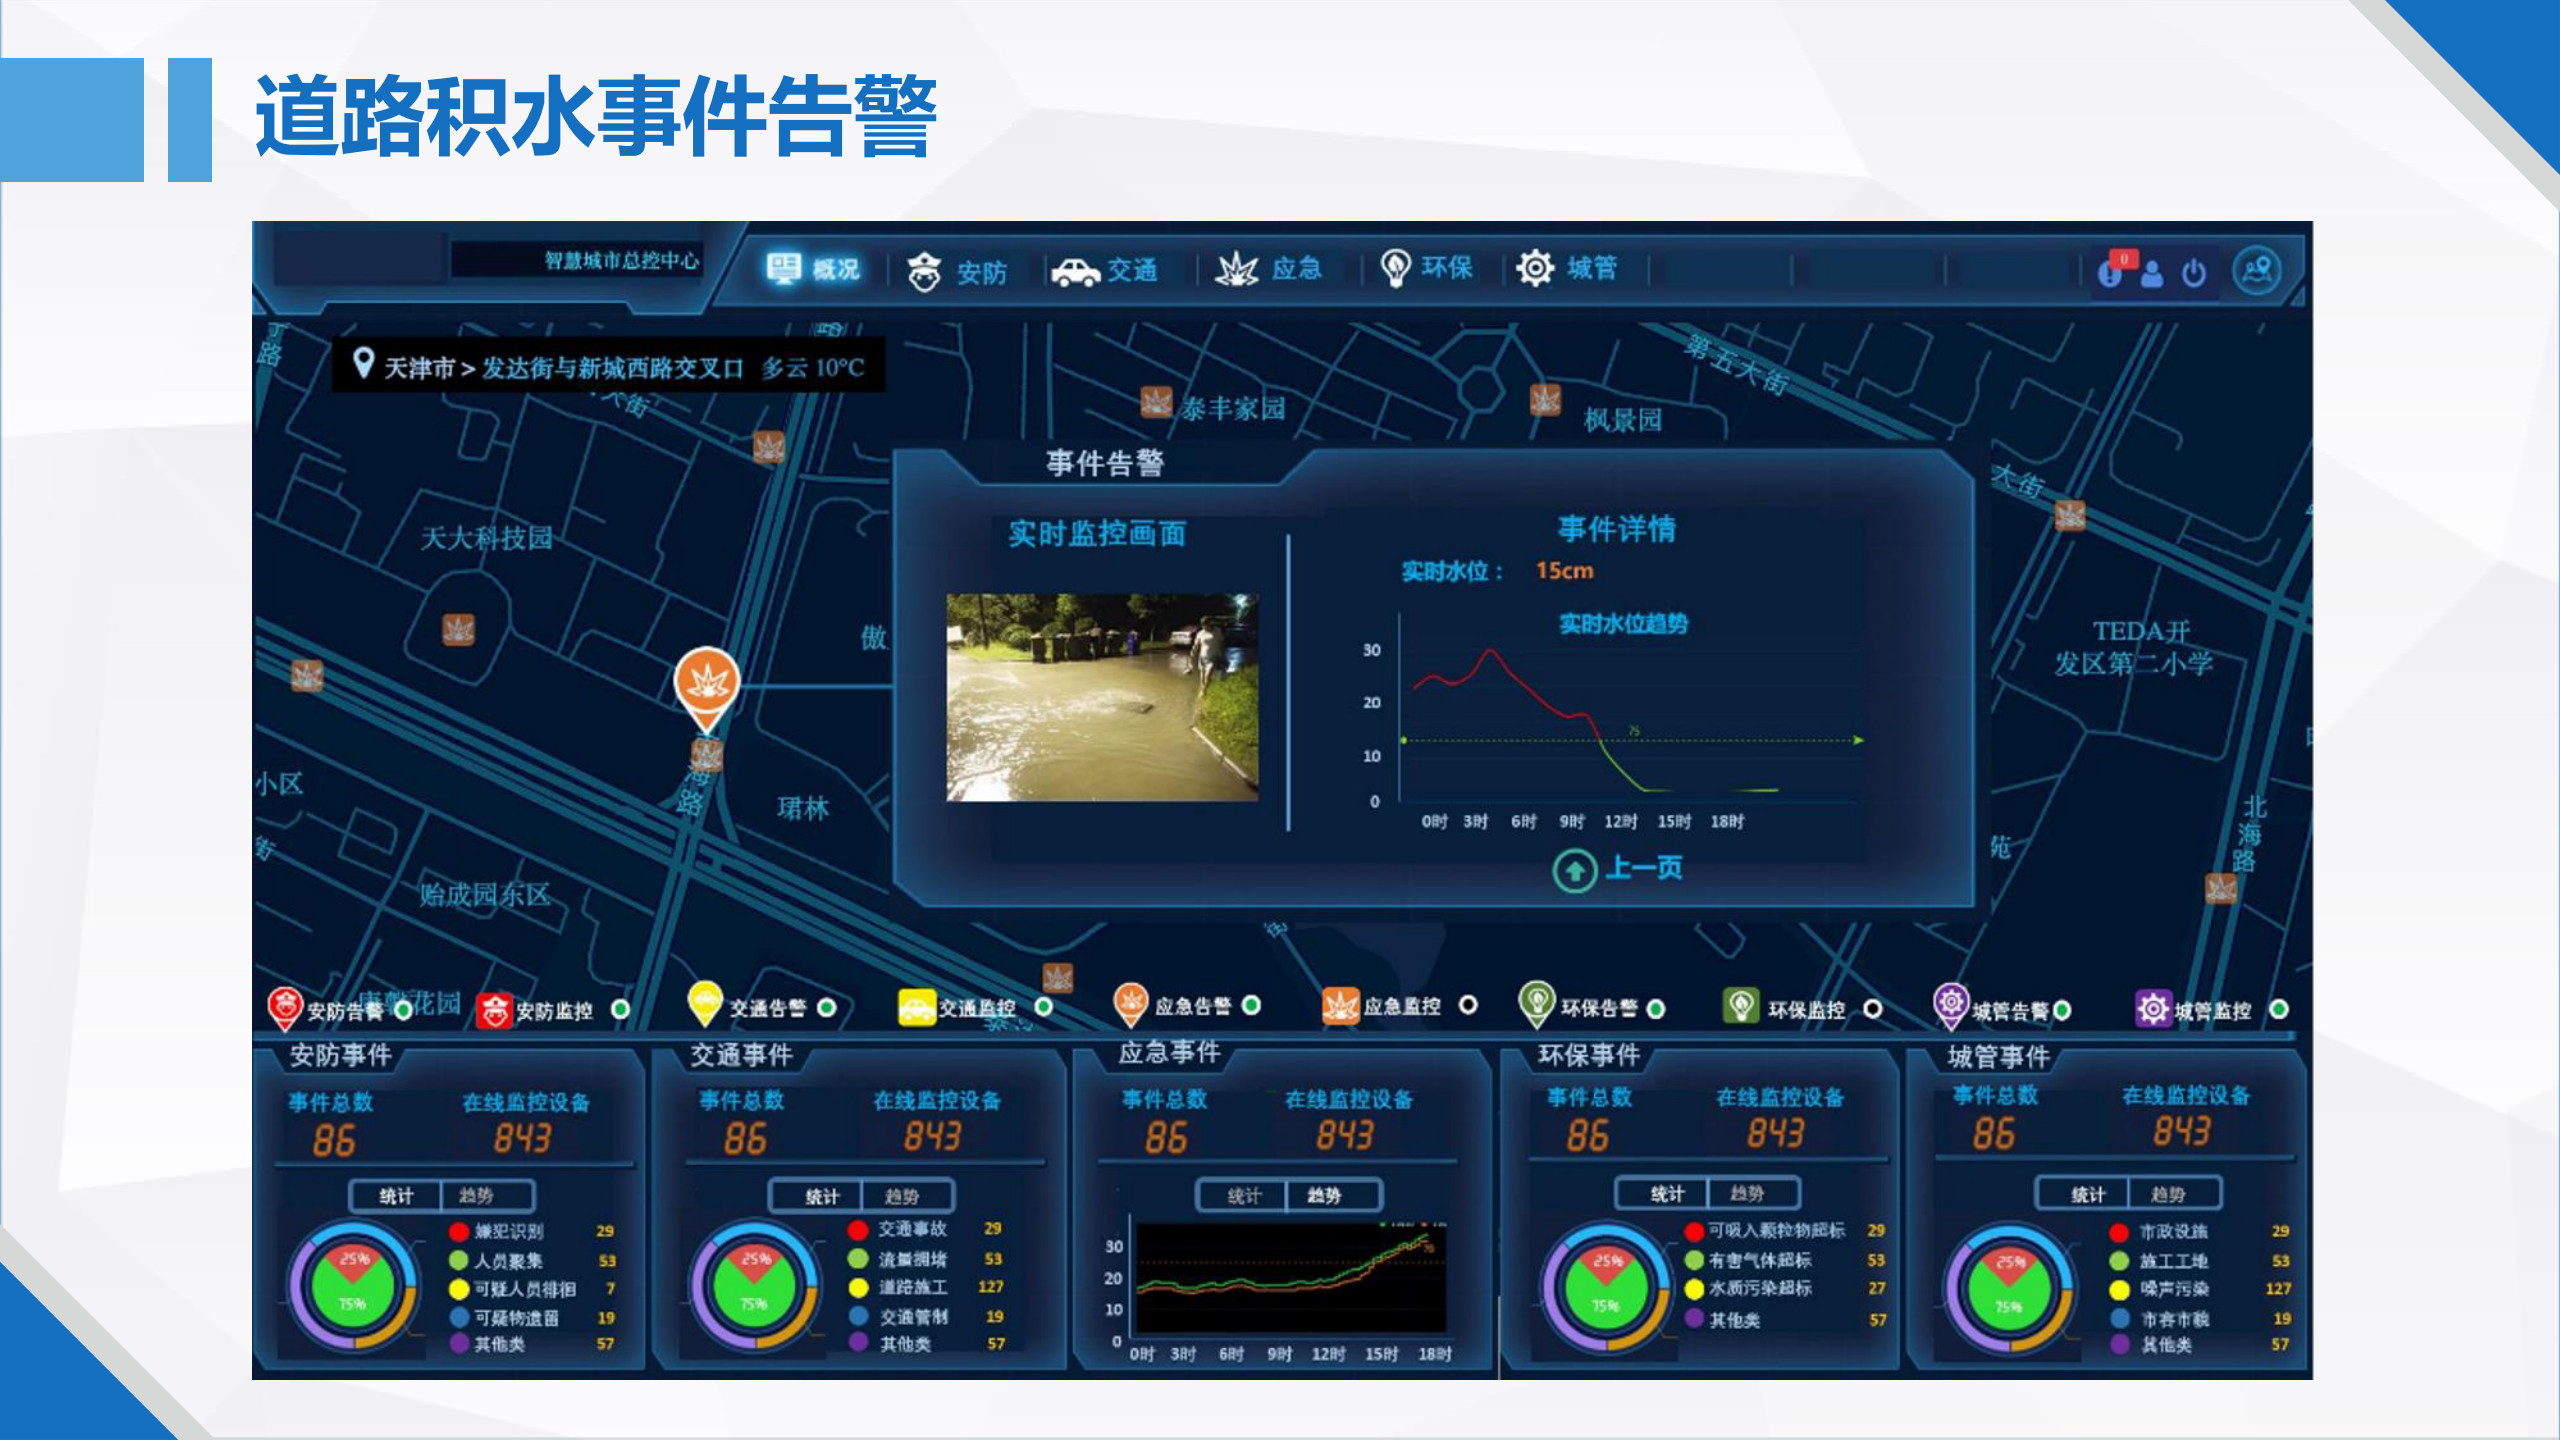Toggle the 交通告警 layer dot
The height and width of the screenshot is (1440, 2560).
[827, 1008]
